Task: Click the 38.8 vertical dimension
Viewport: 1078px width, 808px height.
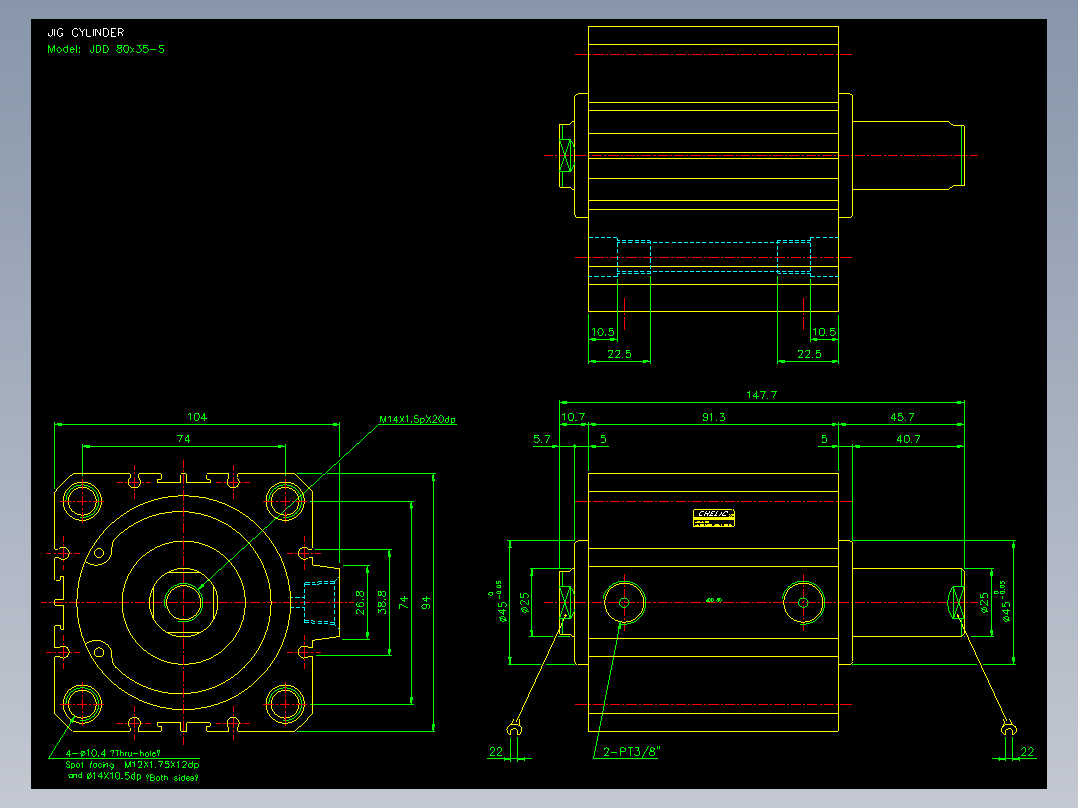Action: pos(382,602)
